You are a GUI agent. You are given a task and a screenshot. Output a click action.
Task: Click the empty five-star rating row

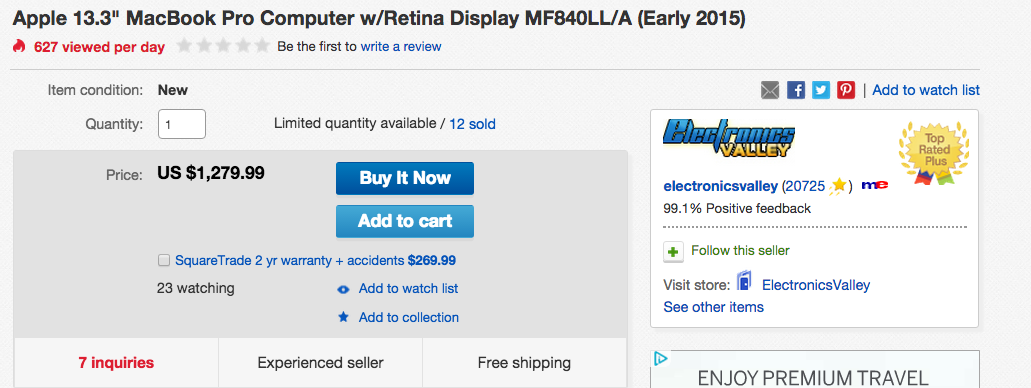click(x=223, y=46)
